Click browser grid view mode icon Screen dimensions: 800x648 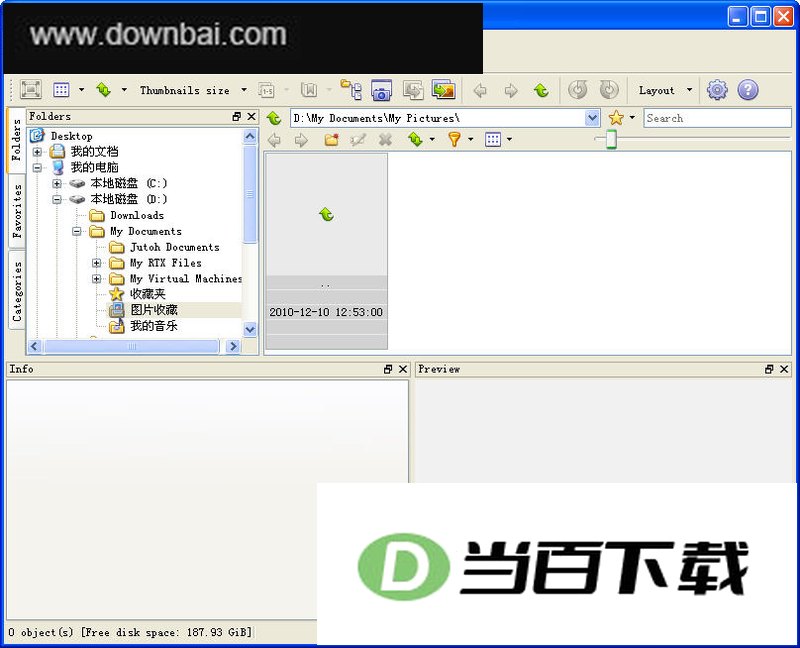493,139
